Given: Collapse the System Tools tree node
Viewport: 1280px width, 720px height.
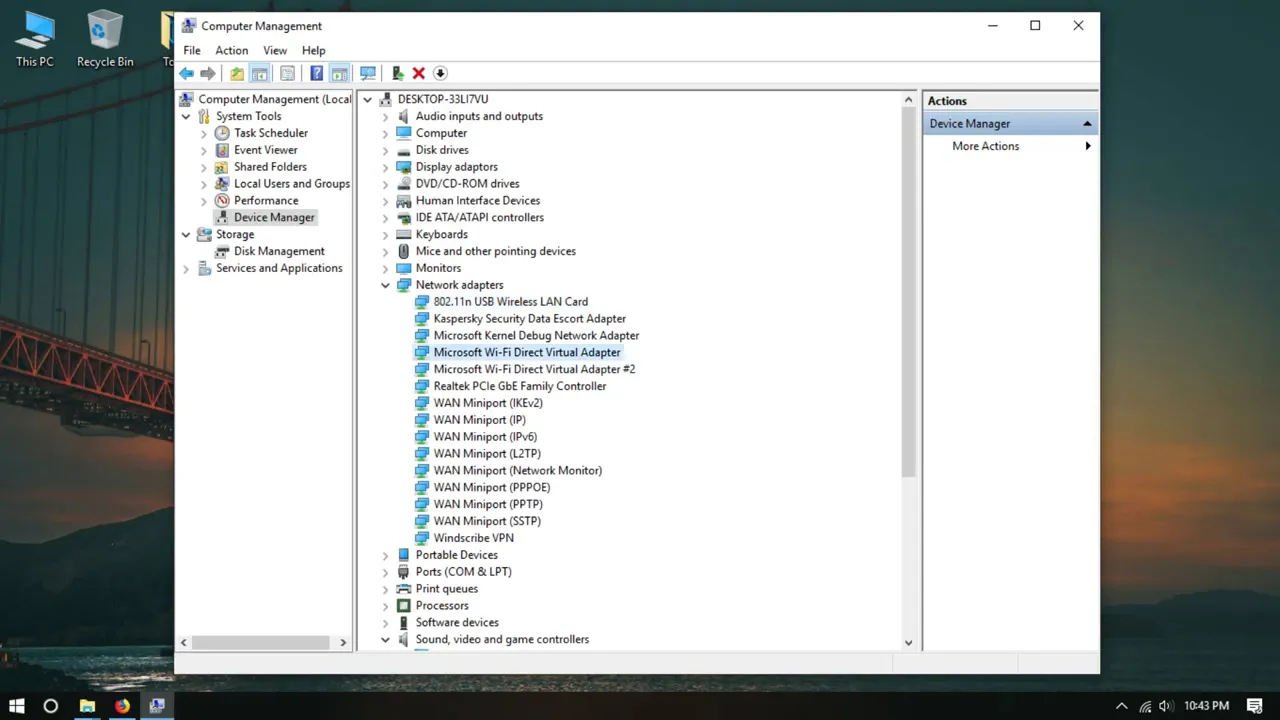Looking at the screenshot, I should 186,117.
